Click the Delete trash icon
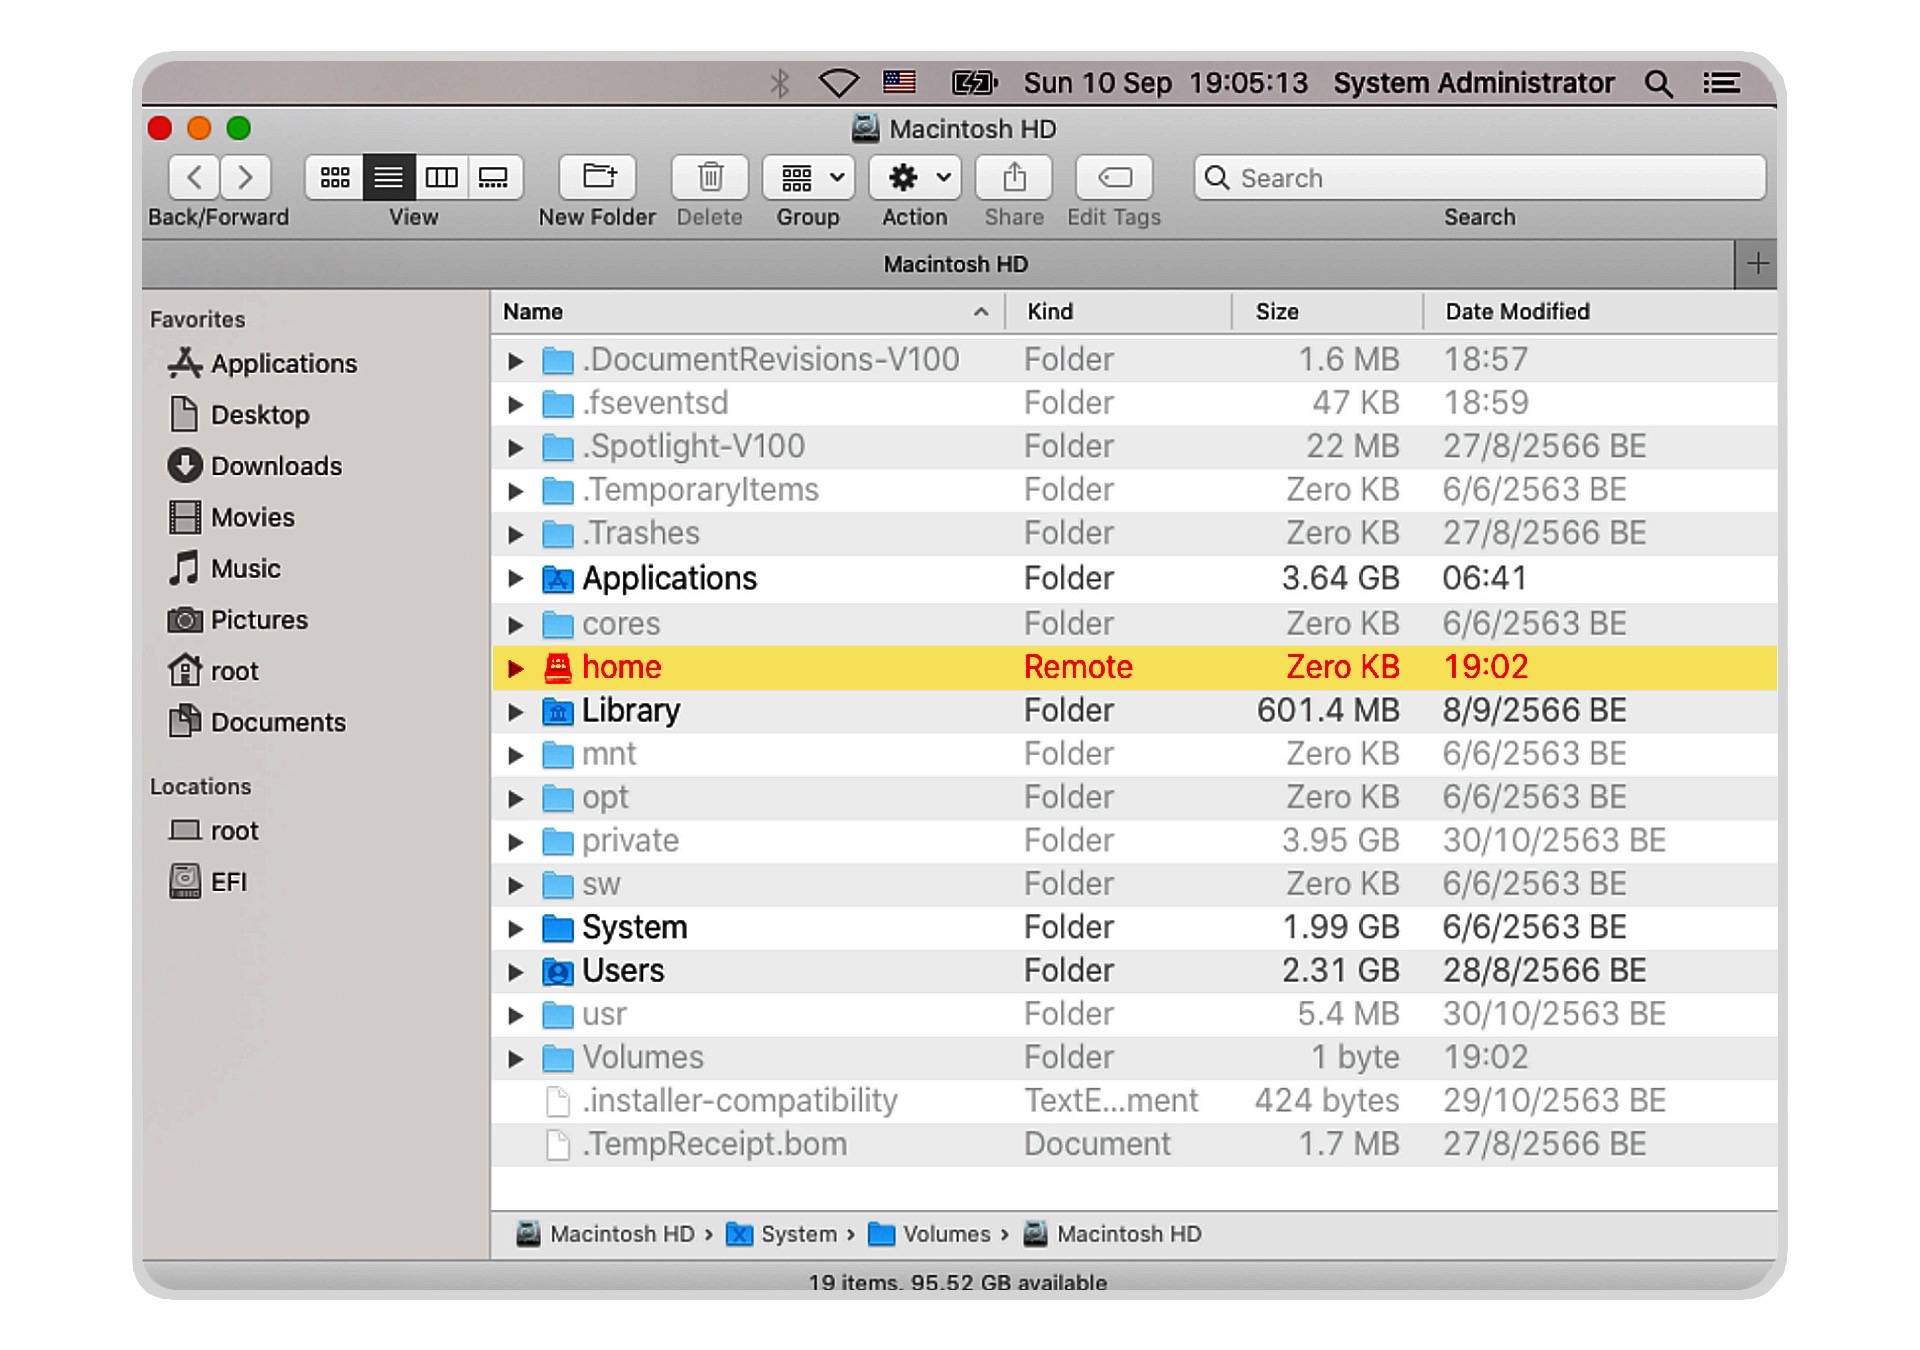Image resolution: width=1920 pixels, height=1350 pixels. pyautogui.click(x=710, y=177)
